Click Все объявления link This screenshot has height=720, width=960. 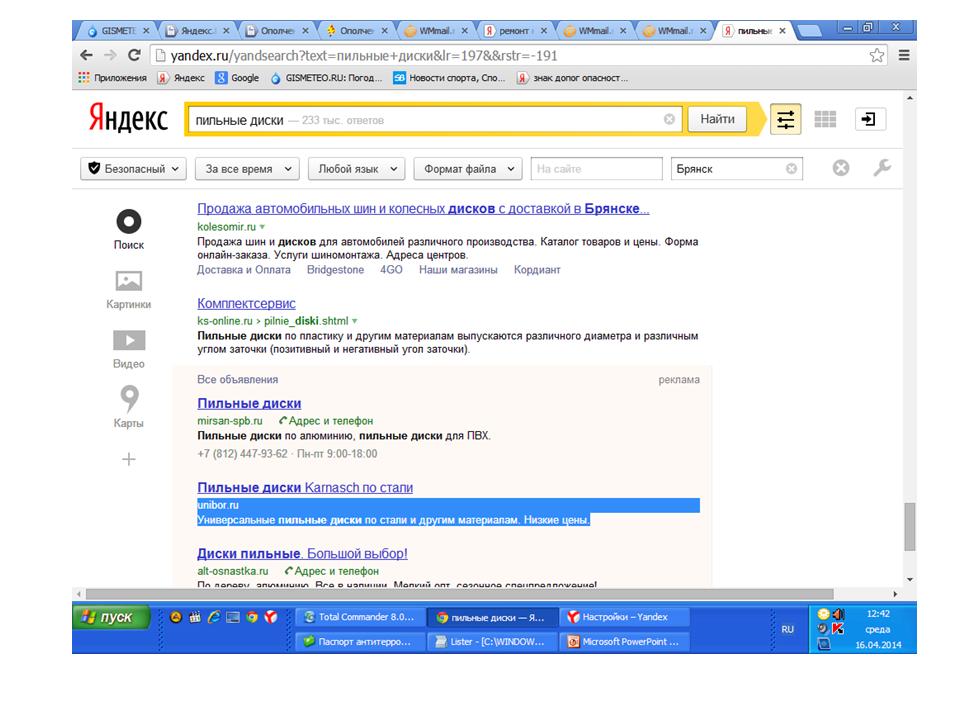(238, 380)
